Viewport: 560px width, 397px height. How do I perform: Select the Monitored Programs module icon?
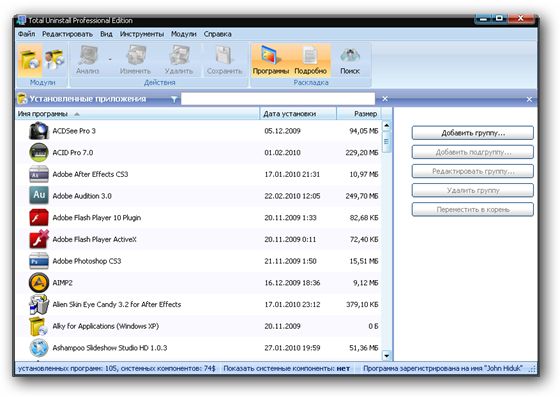click(x=54, y=60)
